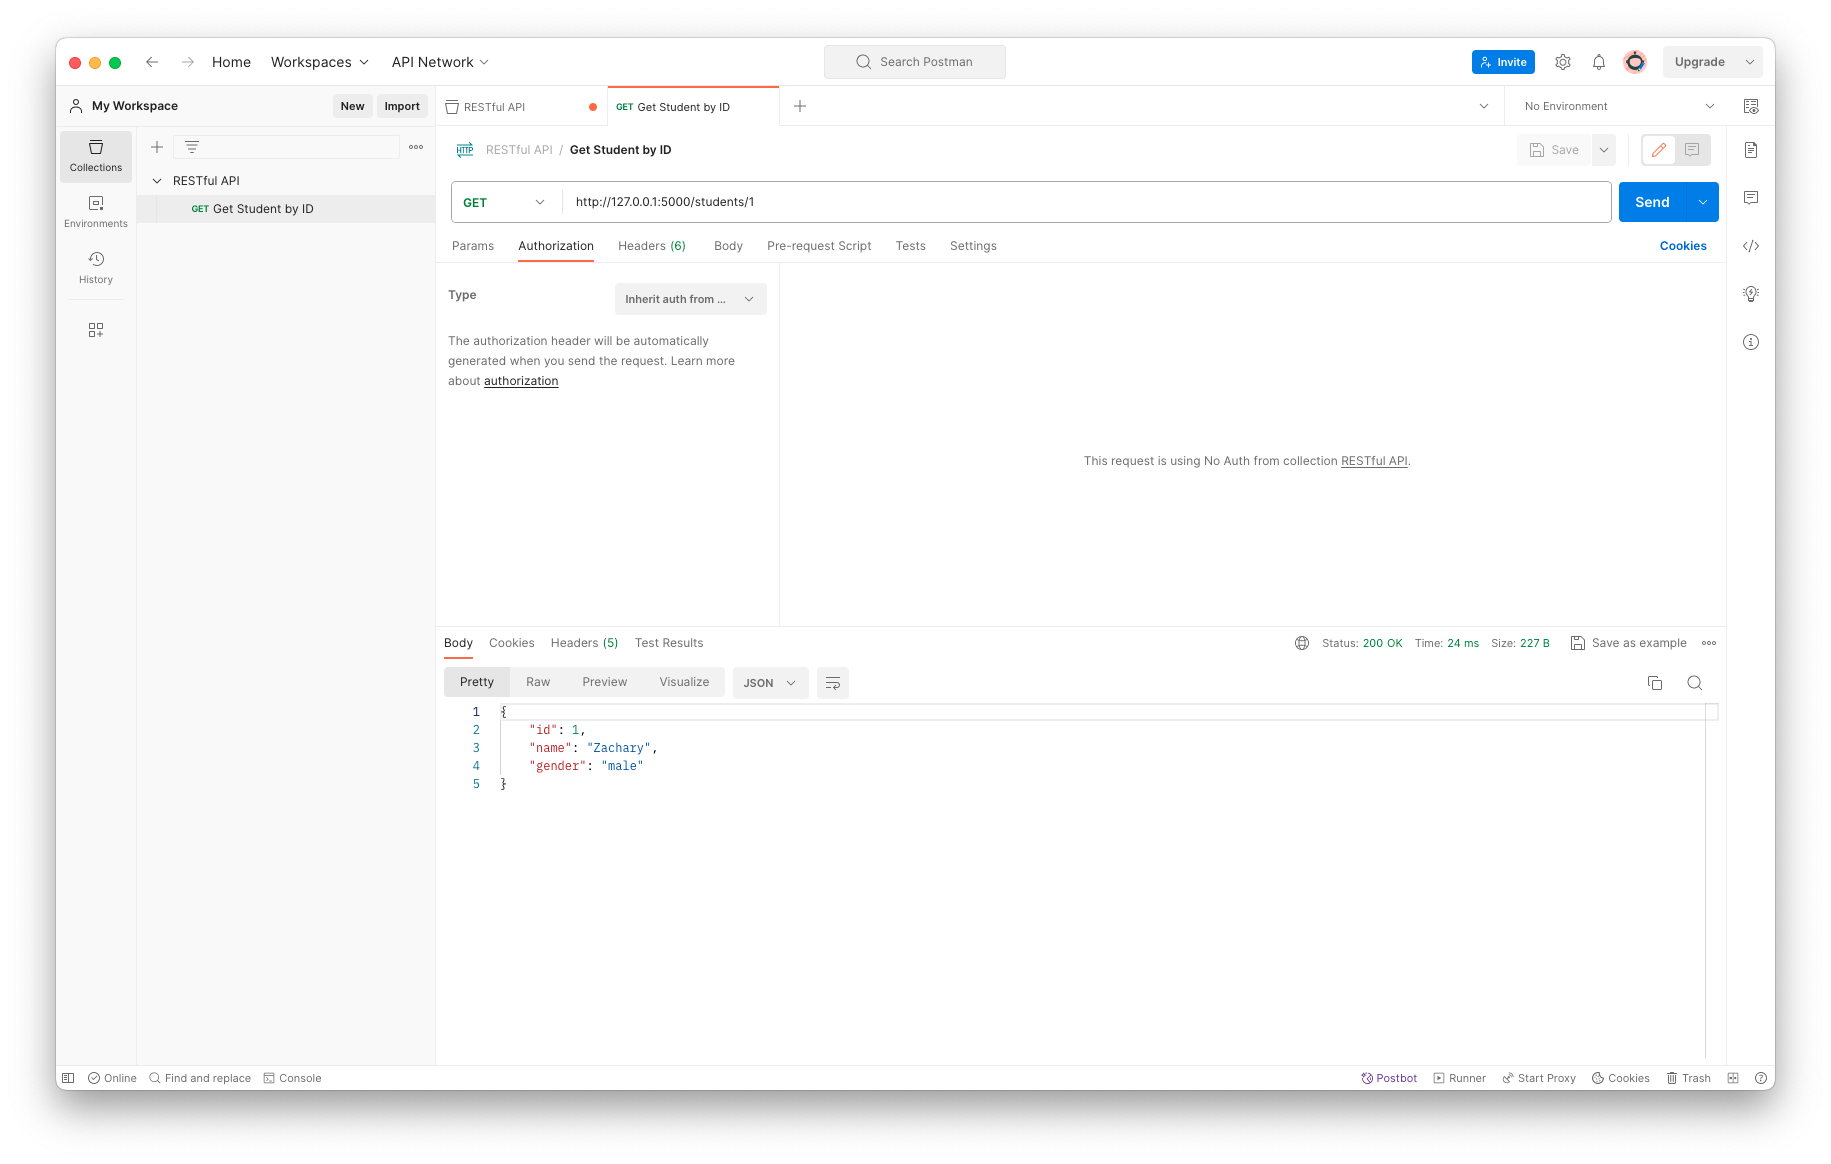Open the documentation pane icon
The image size is (1831, 1164).
(x=1751, y=150)
